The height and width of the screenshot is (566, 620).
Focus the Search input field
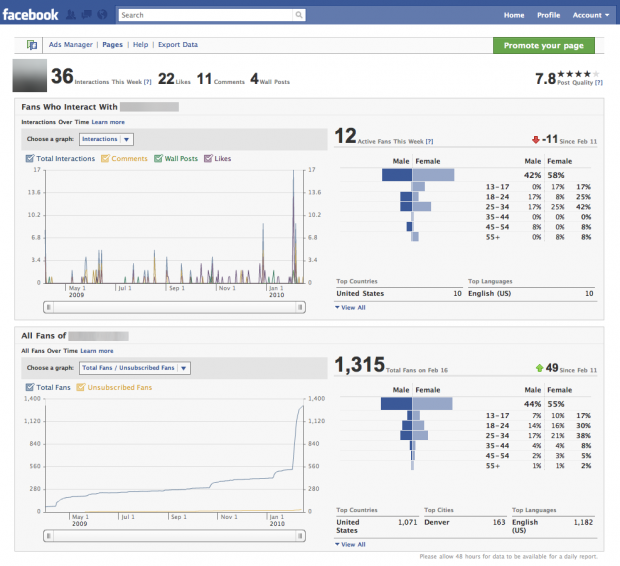[206, 15]
